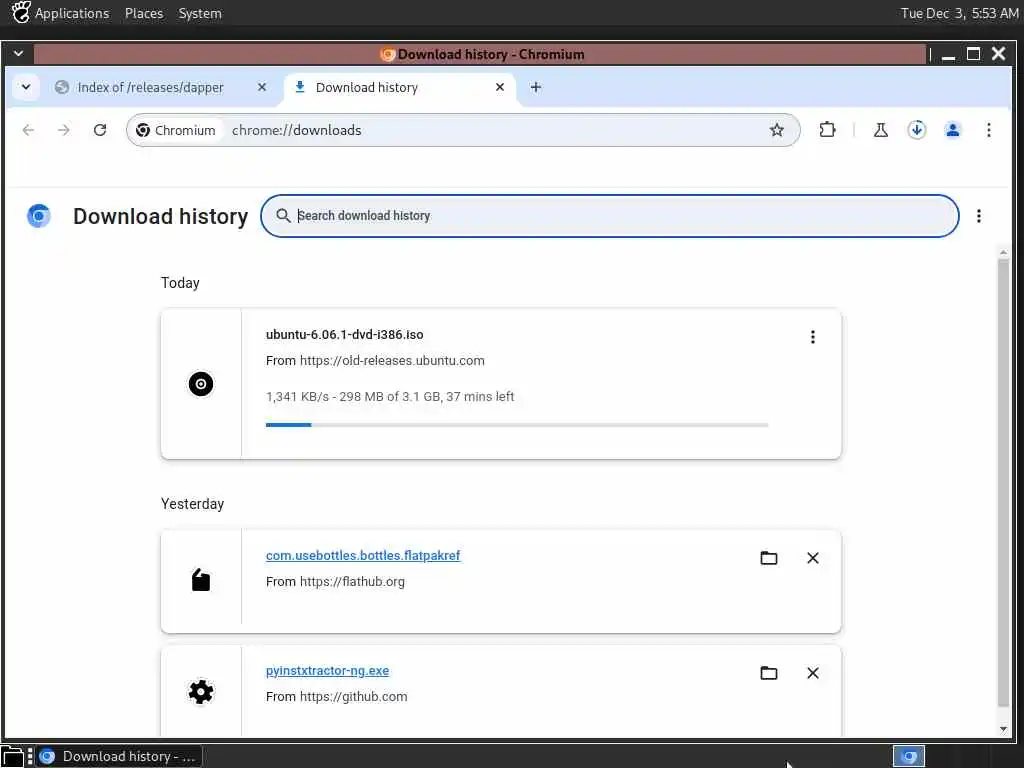1024x768 pixels.
Task: Click Download history taskbar window button
Action: (x=120, y=756)
